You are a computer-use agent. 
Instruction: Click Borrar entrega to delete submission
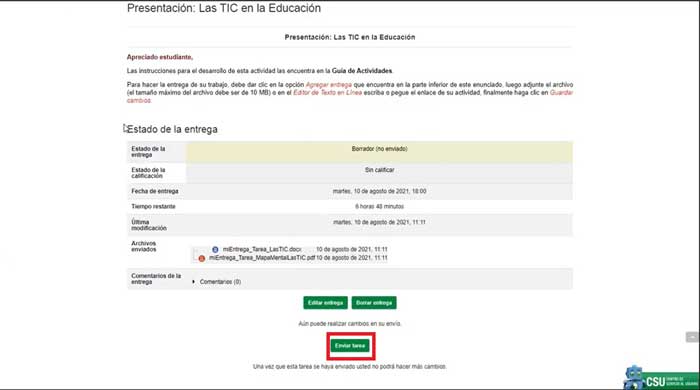(374, 303)
